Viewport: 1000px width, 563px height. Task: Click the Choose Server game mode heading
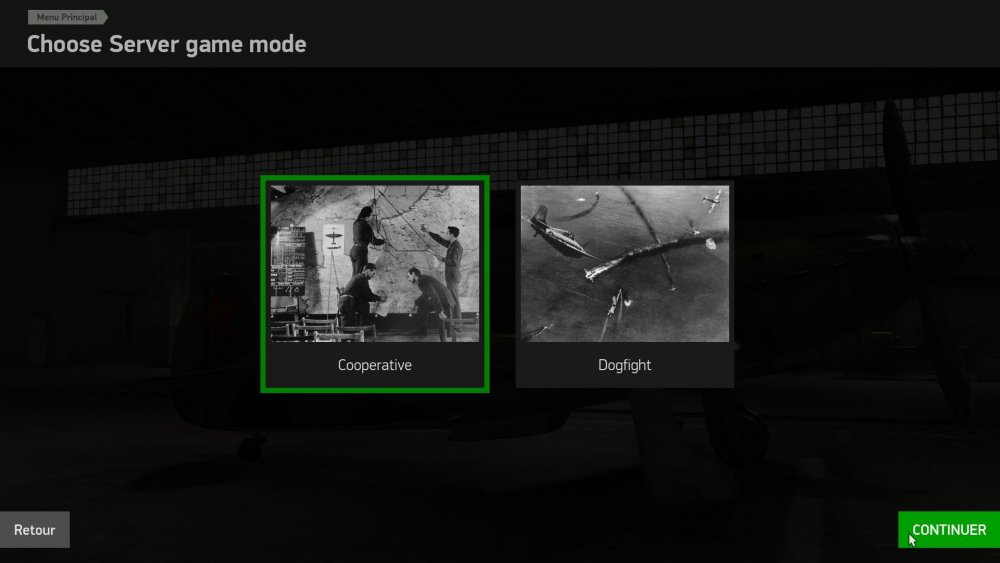(166, 44)
